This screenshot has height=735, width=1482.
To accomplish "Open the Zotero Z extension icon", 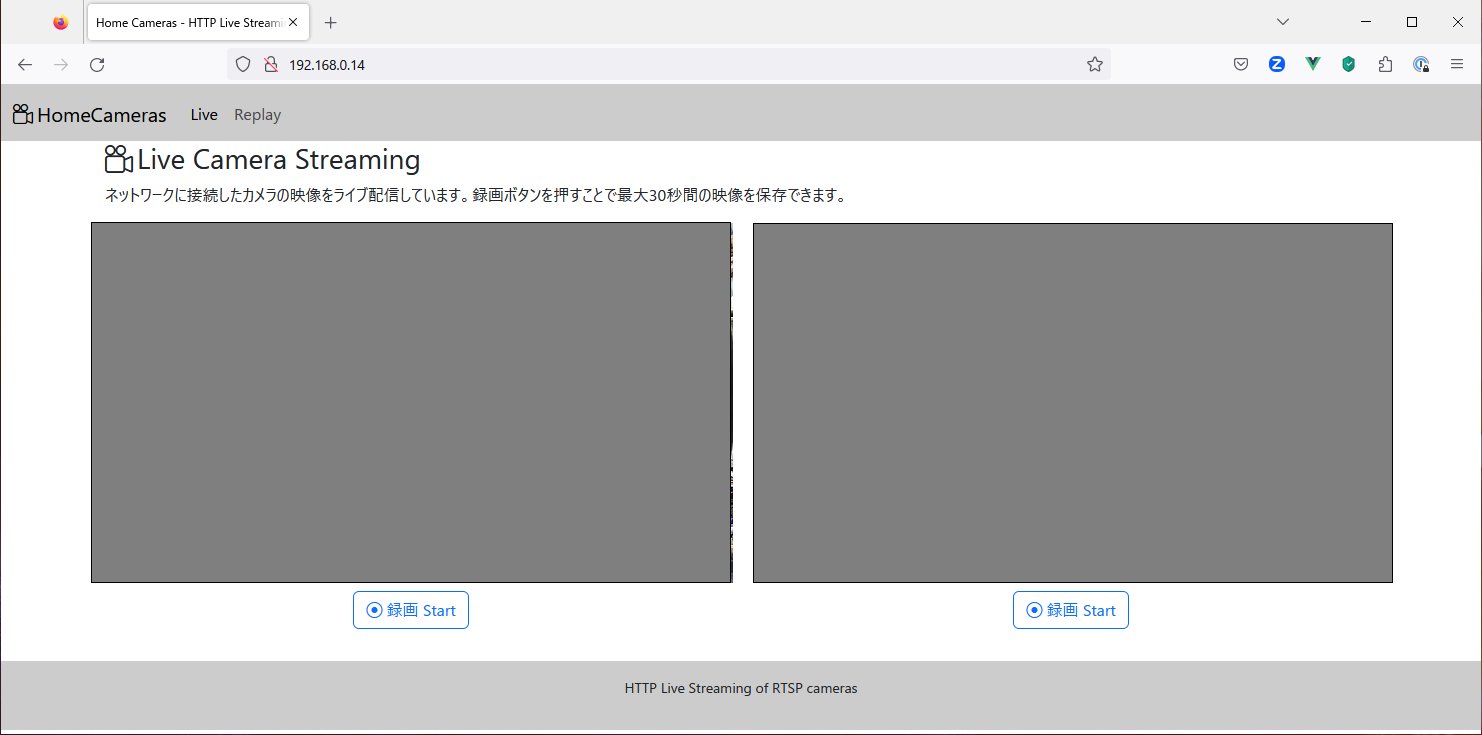I will click(x=1276, y=64).
